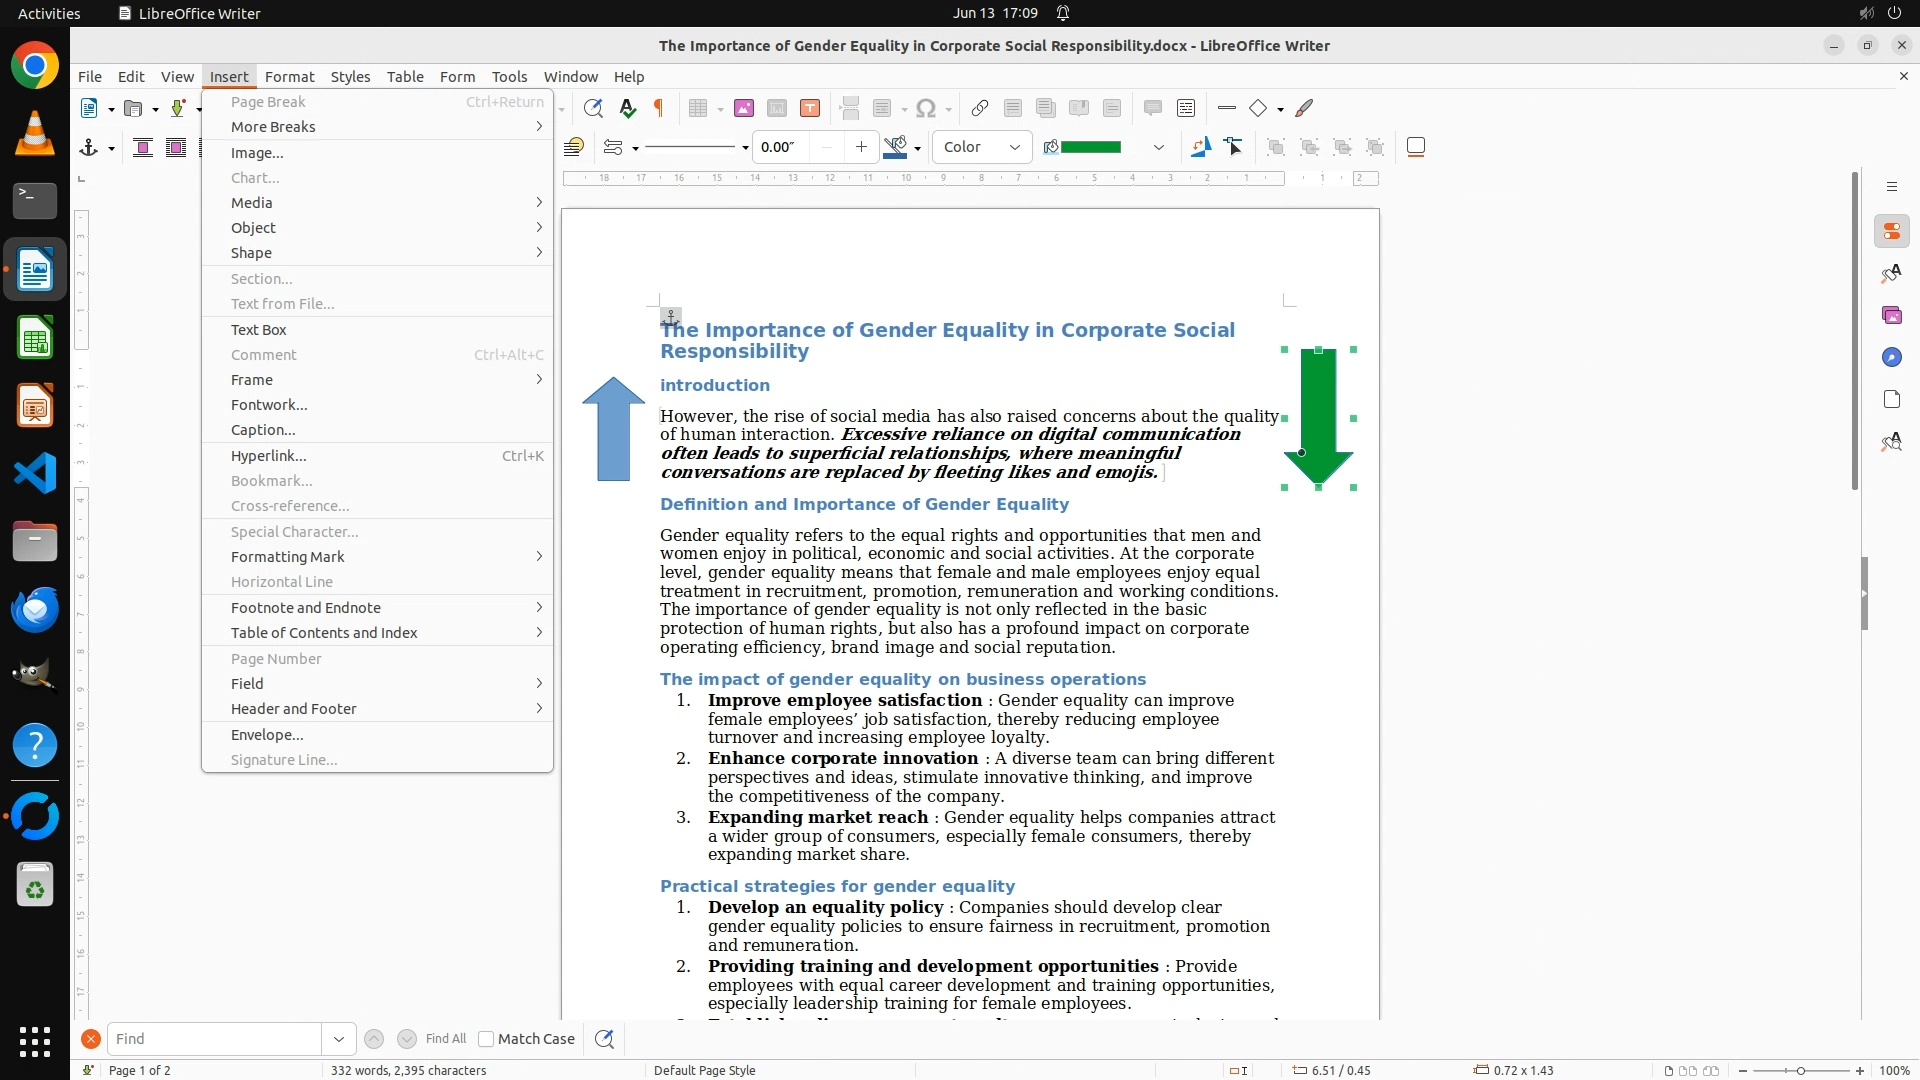Click the Insert Text Box toolbar icon
1920x1080 pixels.
coord(810,108)
